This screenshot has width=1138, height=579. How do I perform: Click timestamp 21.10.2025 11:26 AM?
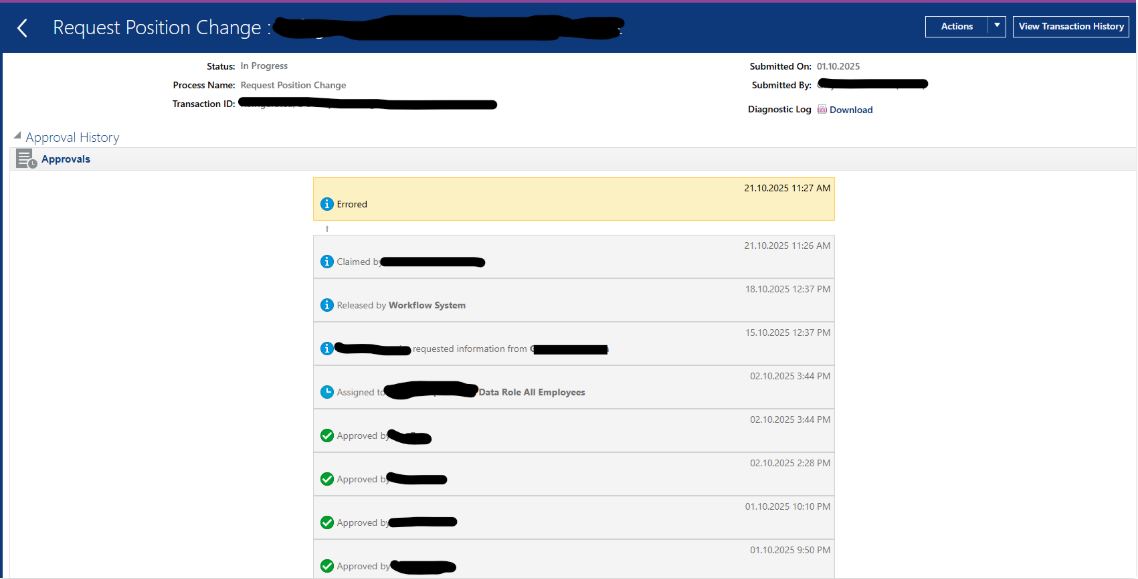click(x=787, y=245)
